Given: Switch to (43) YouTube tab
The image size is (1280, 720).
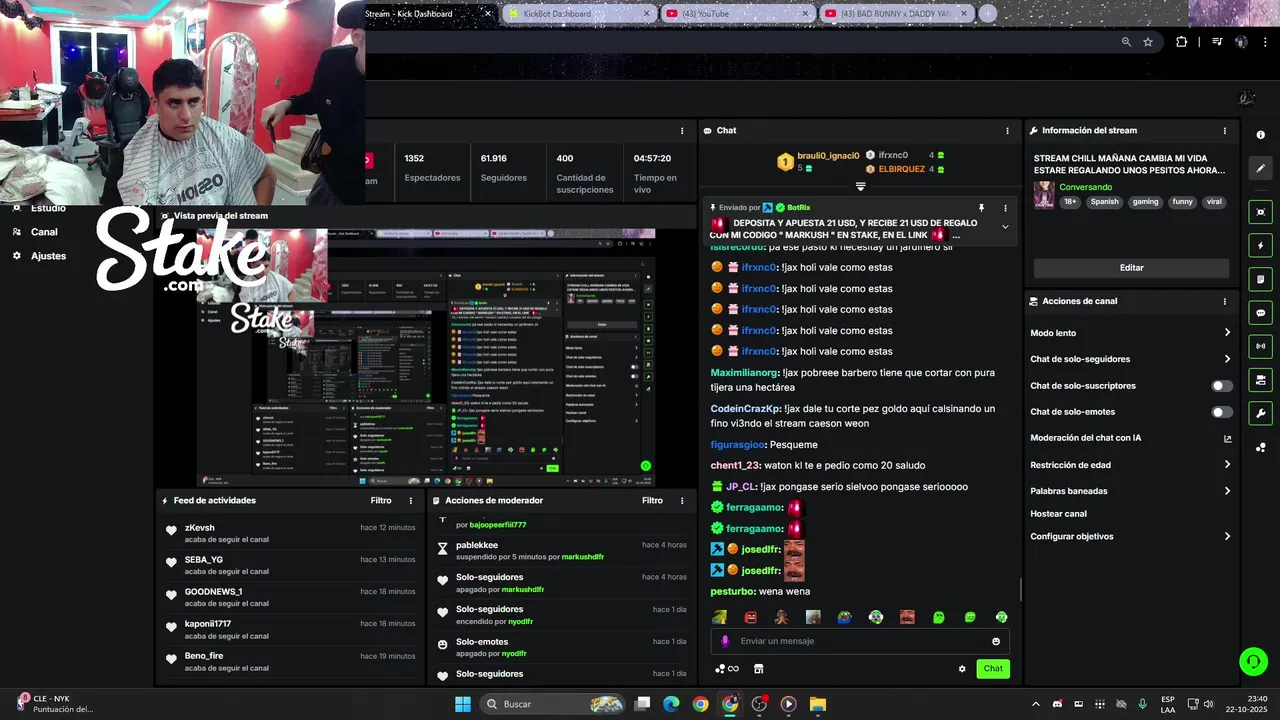Looking at the screenshot, I should (x=736, y=14).
